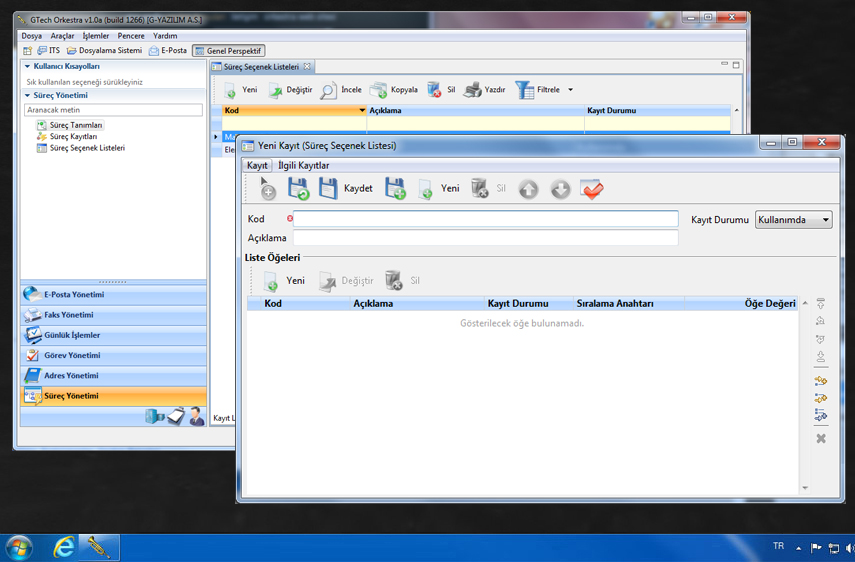Viewport: 855px width, 562px height.
Task: Click the red checkmark validate icon
Action: pyautogui.click(x=592, y=189)
